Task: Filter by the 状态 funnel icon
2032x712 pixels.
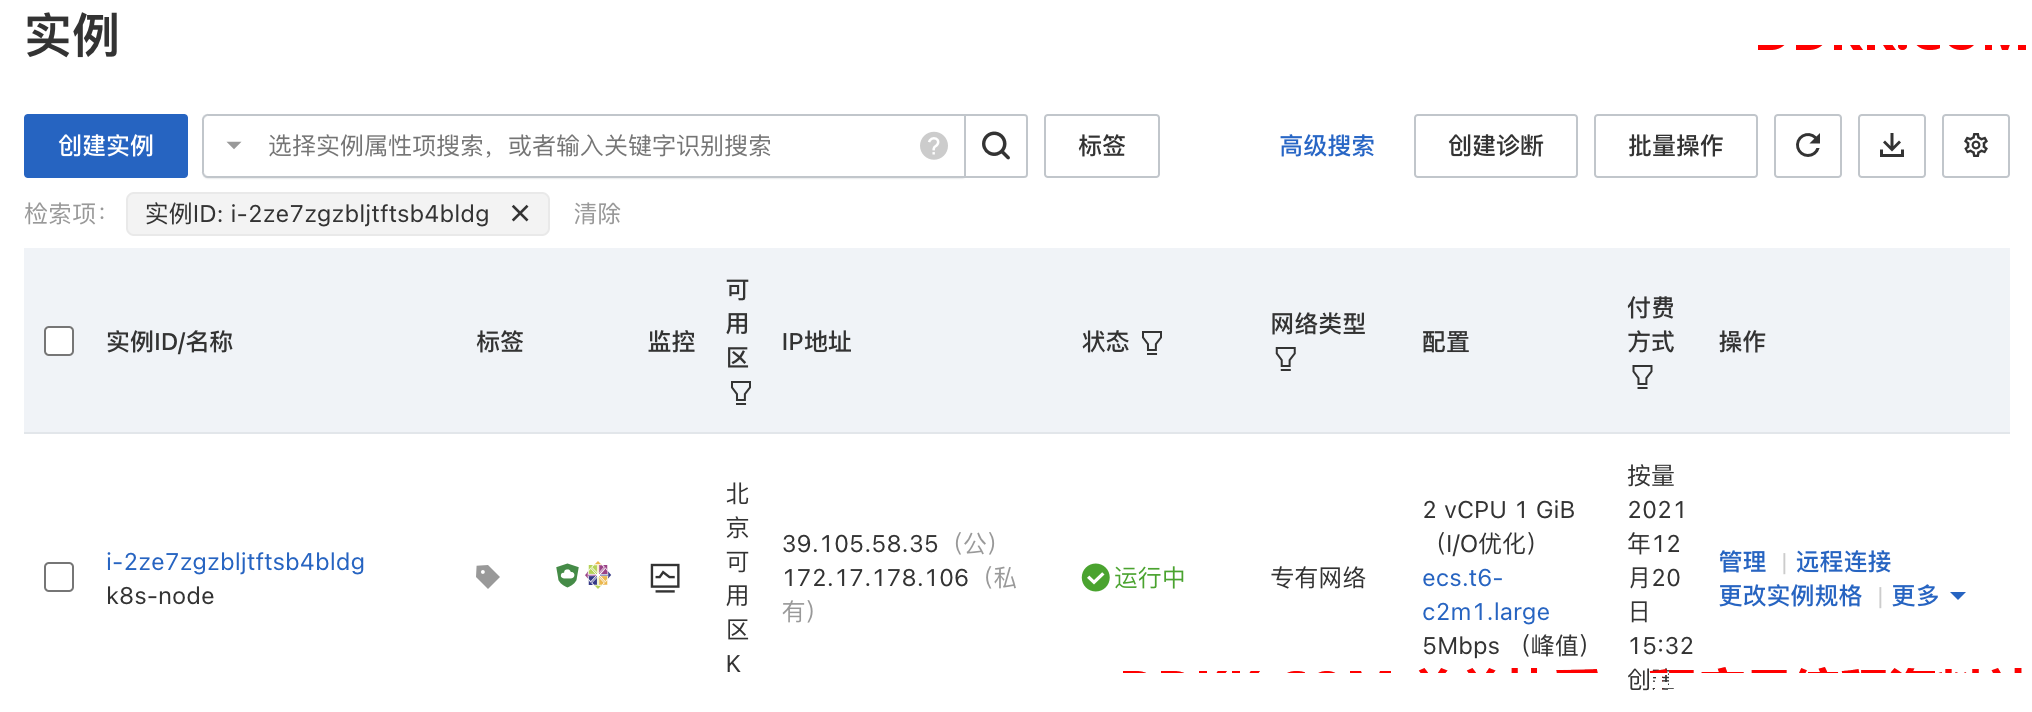Action: point(1152,343)
